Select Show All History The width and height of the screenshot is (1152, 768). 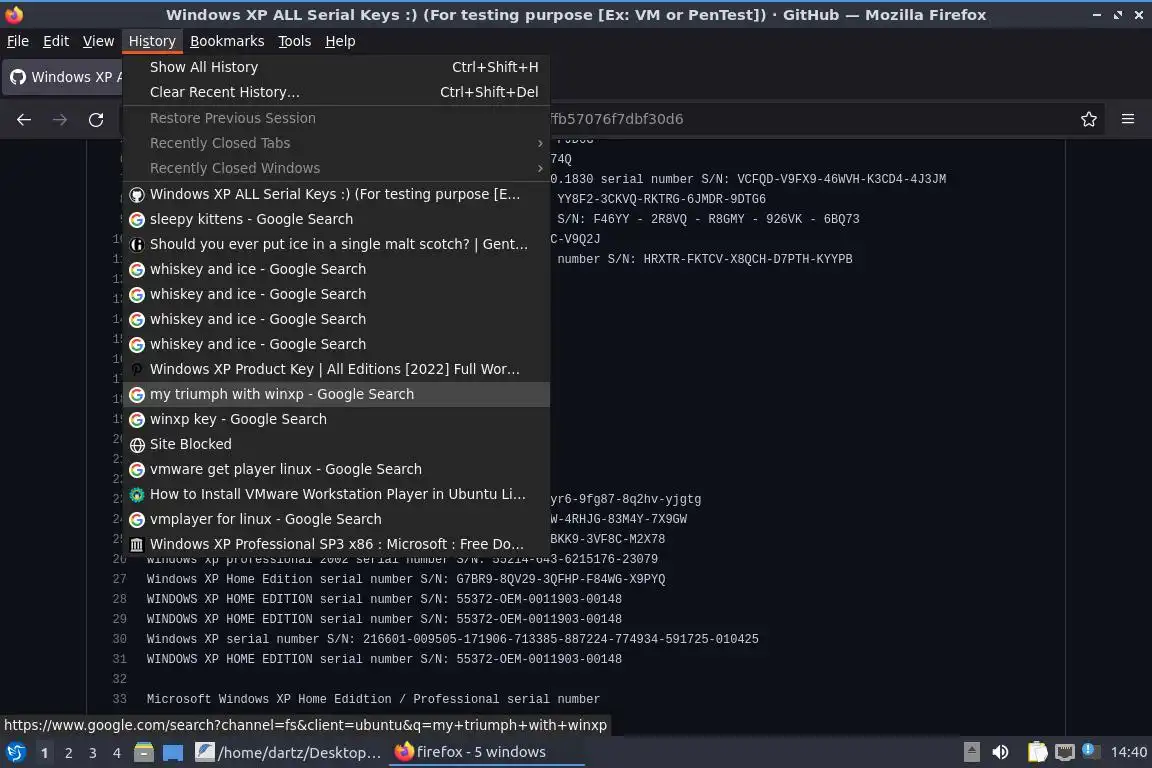[x=336, y=67]
